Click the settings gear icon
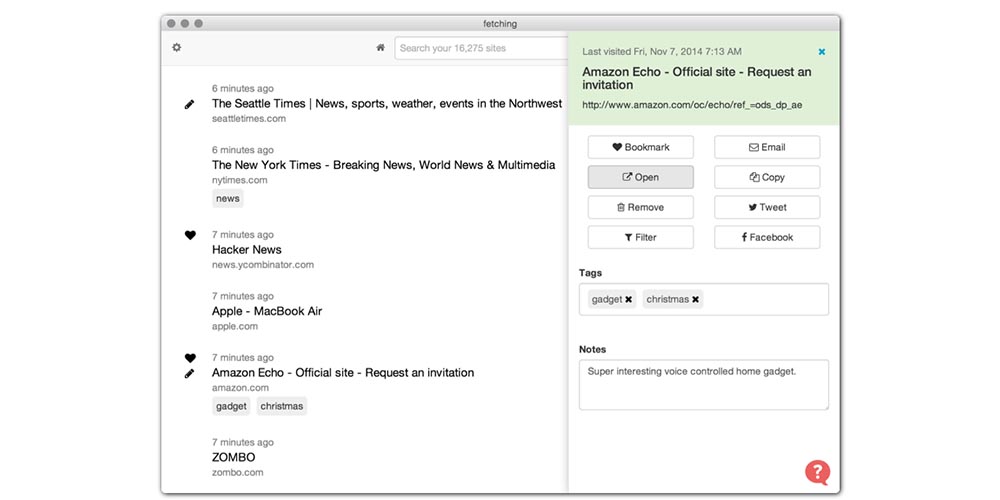Screen dimensions: 1000x500 pos(177,47)
